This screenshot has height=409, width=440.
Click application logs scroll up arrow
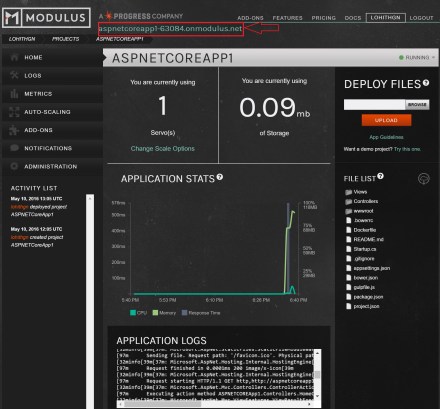(318, 353)
